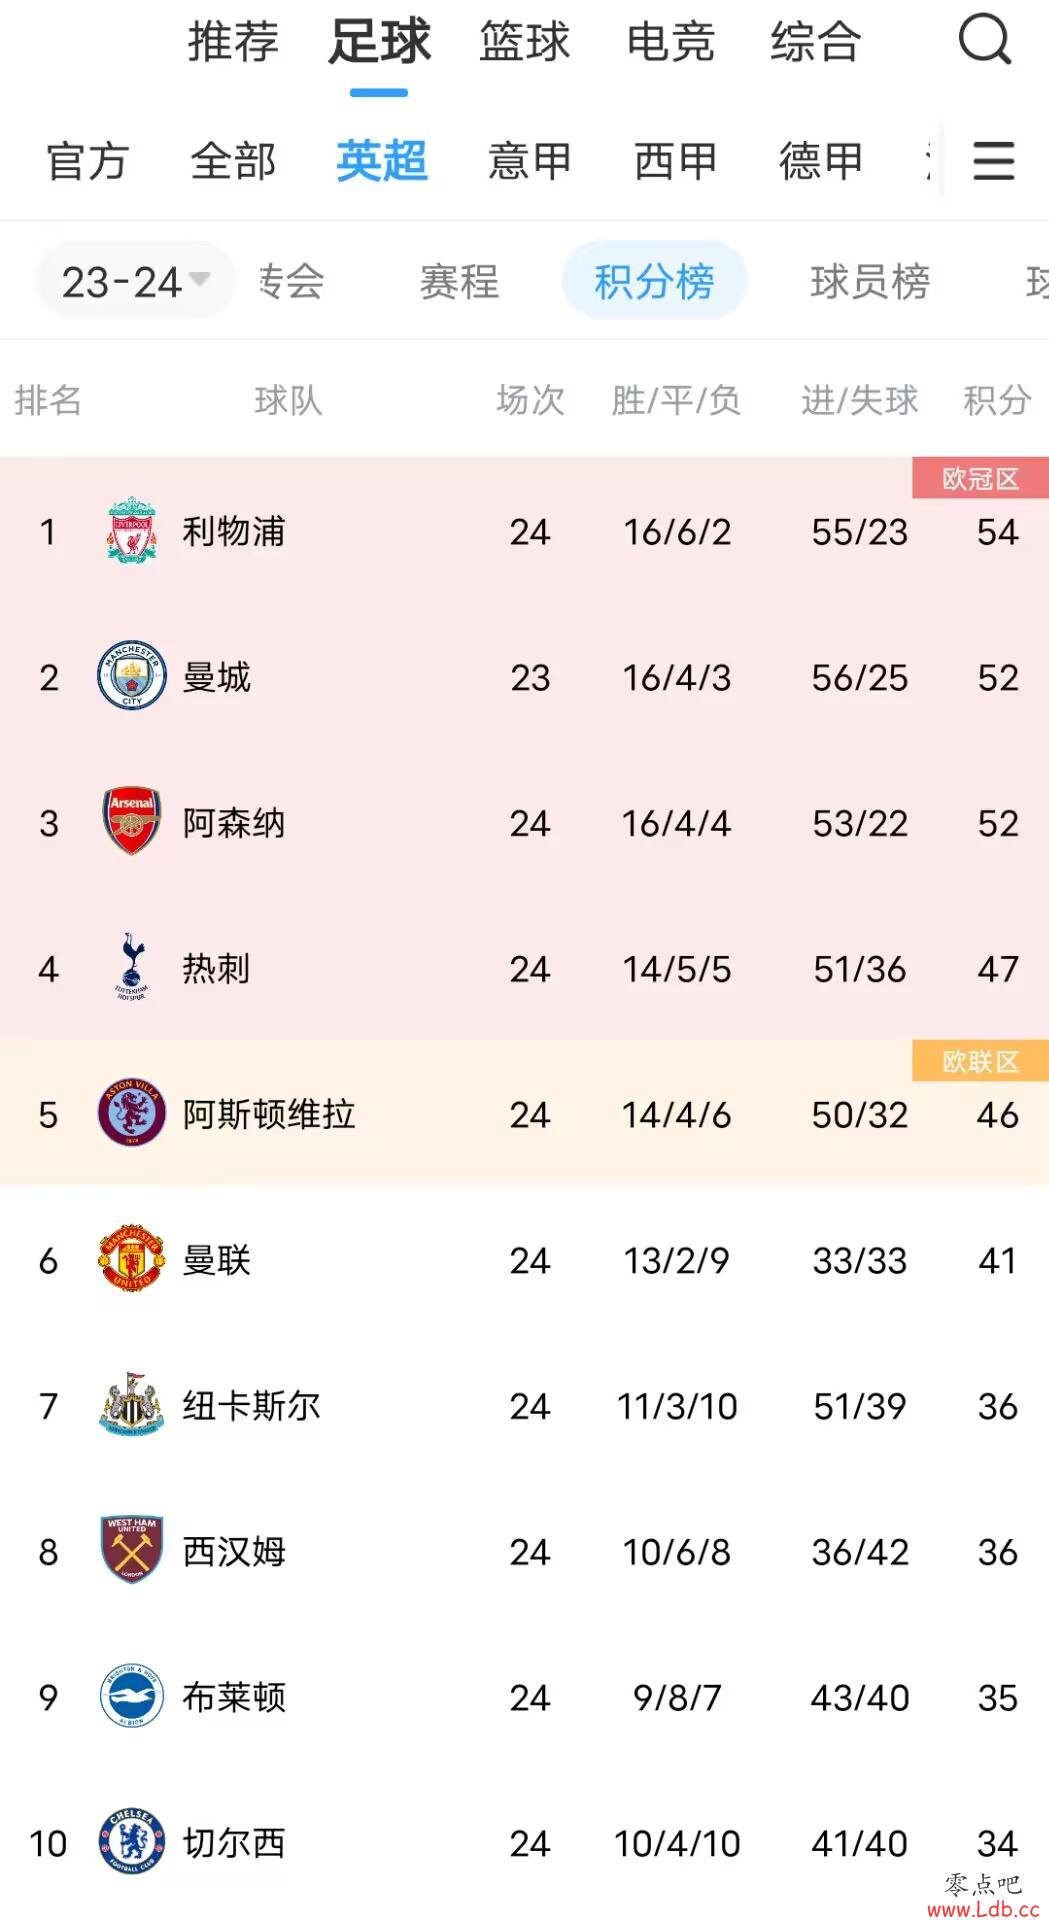Tap the Manchester United club crest
This screenshot has width=1049, height=1920.
(x=132, y=1259)
